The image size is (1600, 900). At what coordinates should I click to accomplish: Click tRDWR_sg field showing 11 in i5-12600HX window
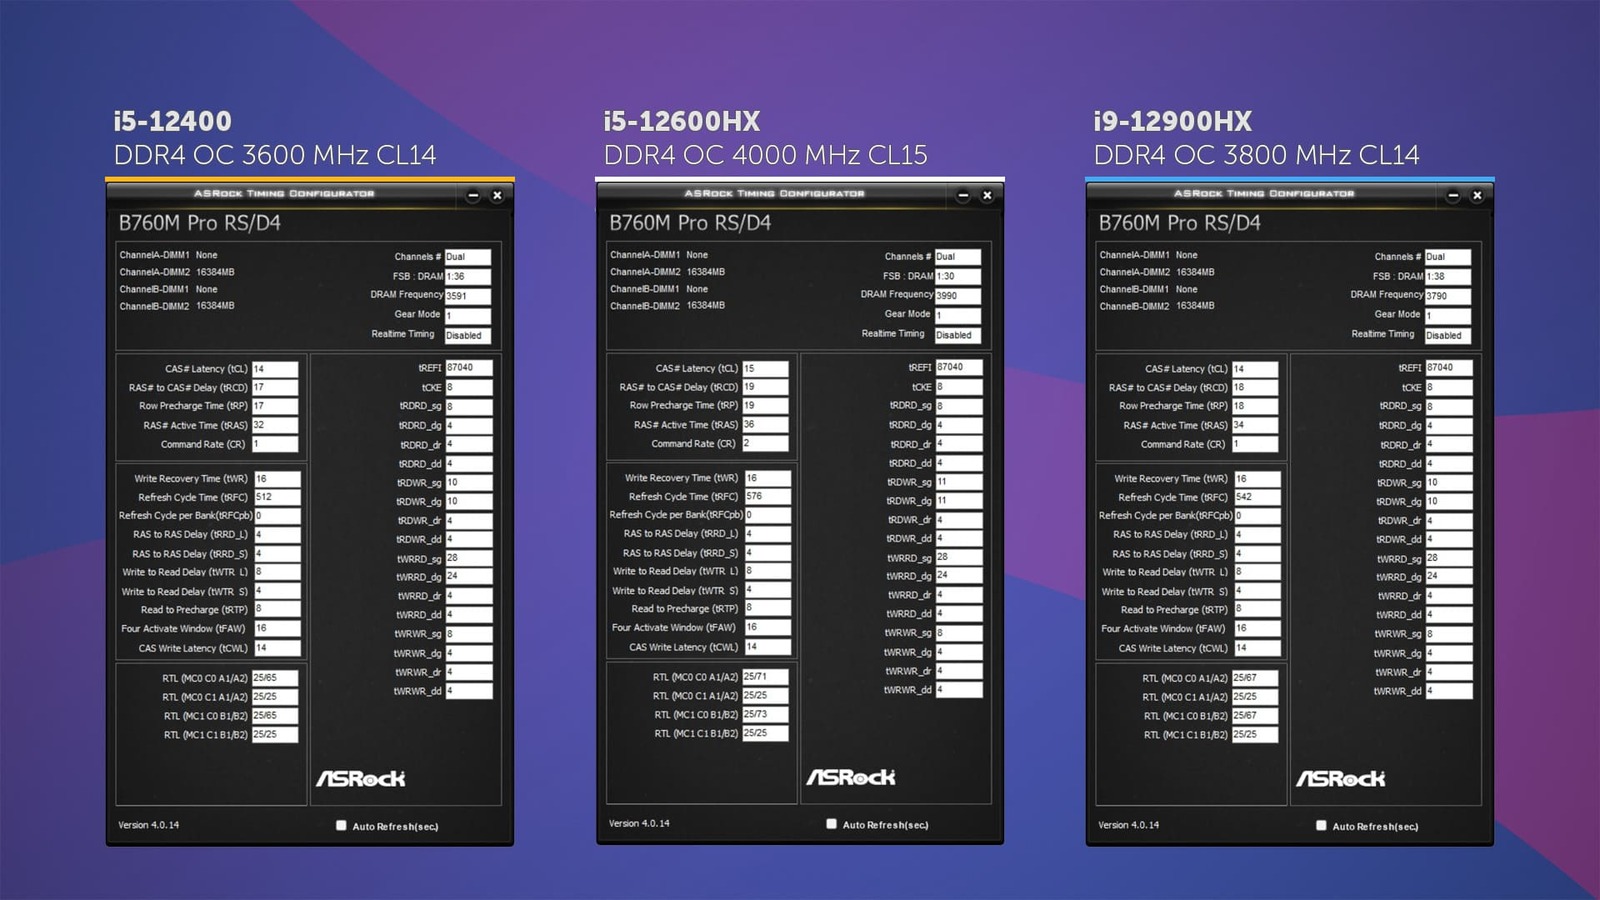(959, 481)
